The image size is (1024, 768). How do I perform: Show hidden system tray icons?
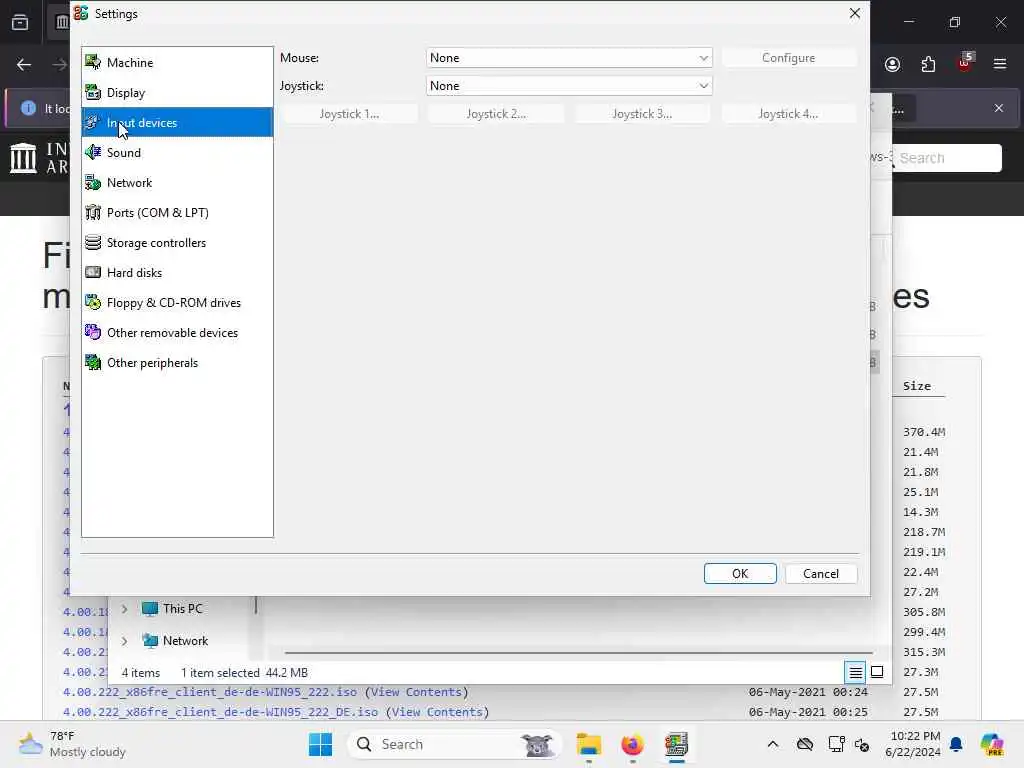click(773, 744)
